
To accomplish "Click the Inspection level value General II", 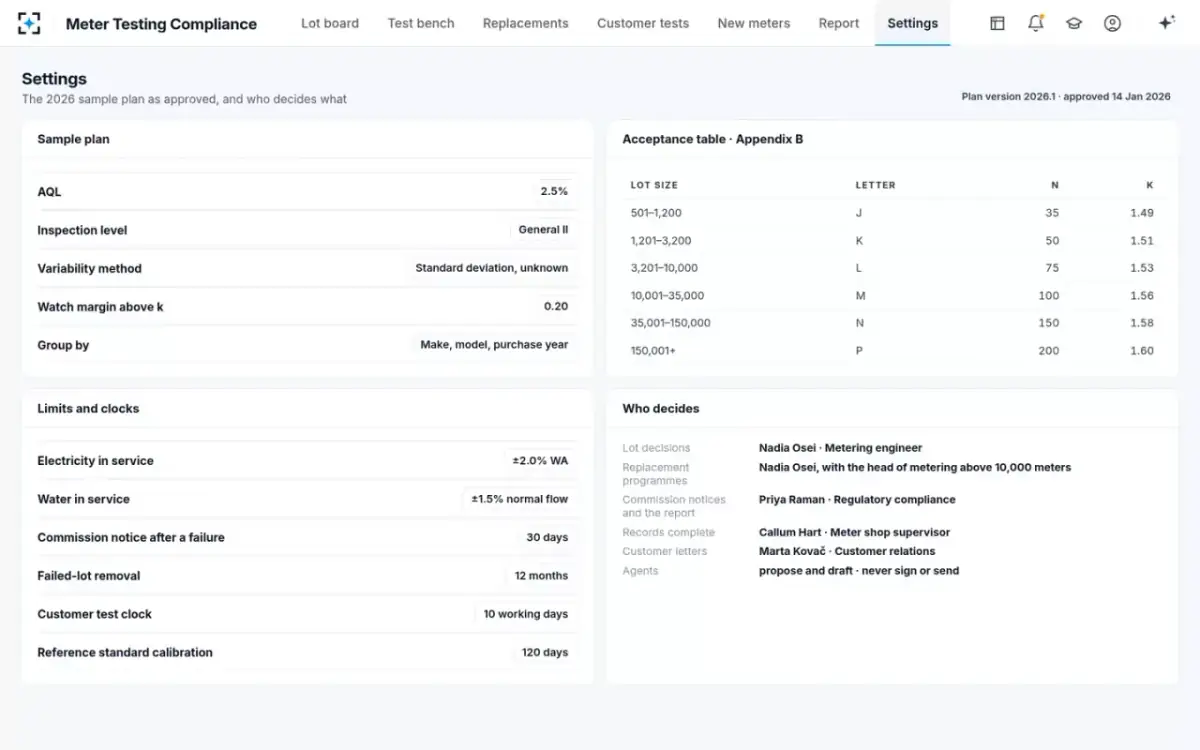I will pos(543,230).
